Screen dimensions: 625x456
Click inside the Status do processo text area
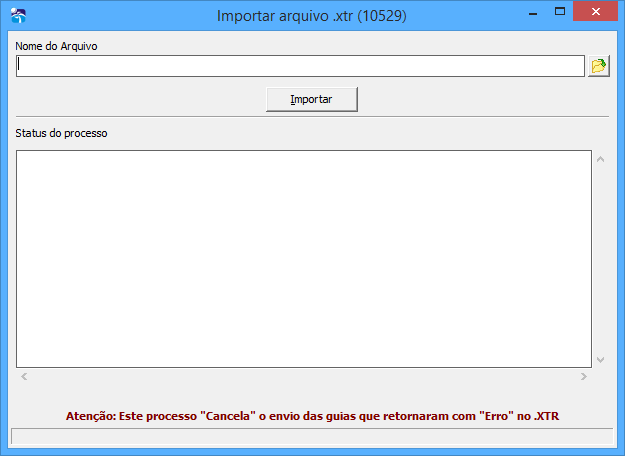pyautogui.click(x=304, y=259)
